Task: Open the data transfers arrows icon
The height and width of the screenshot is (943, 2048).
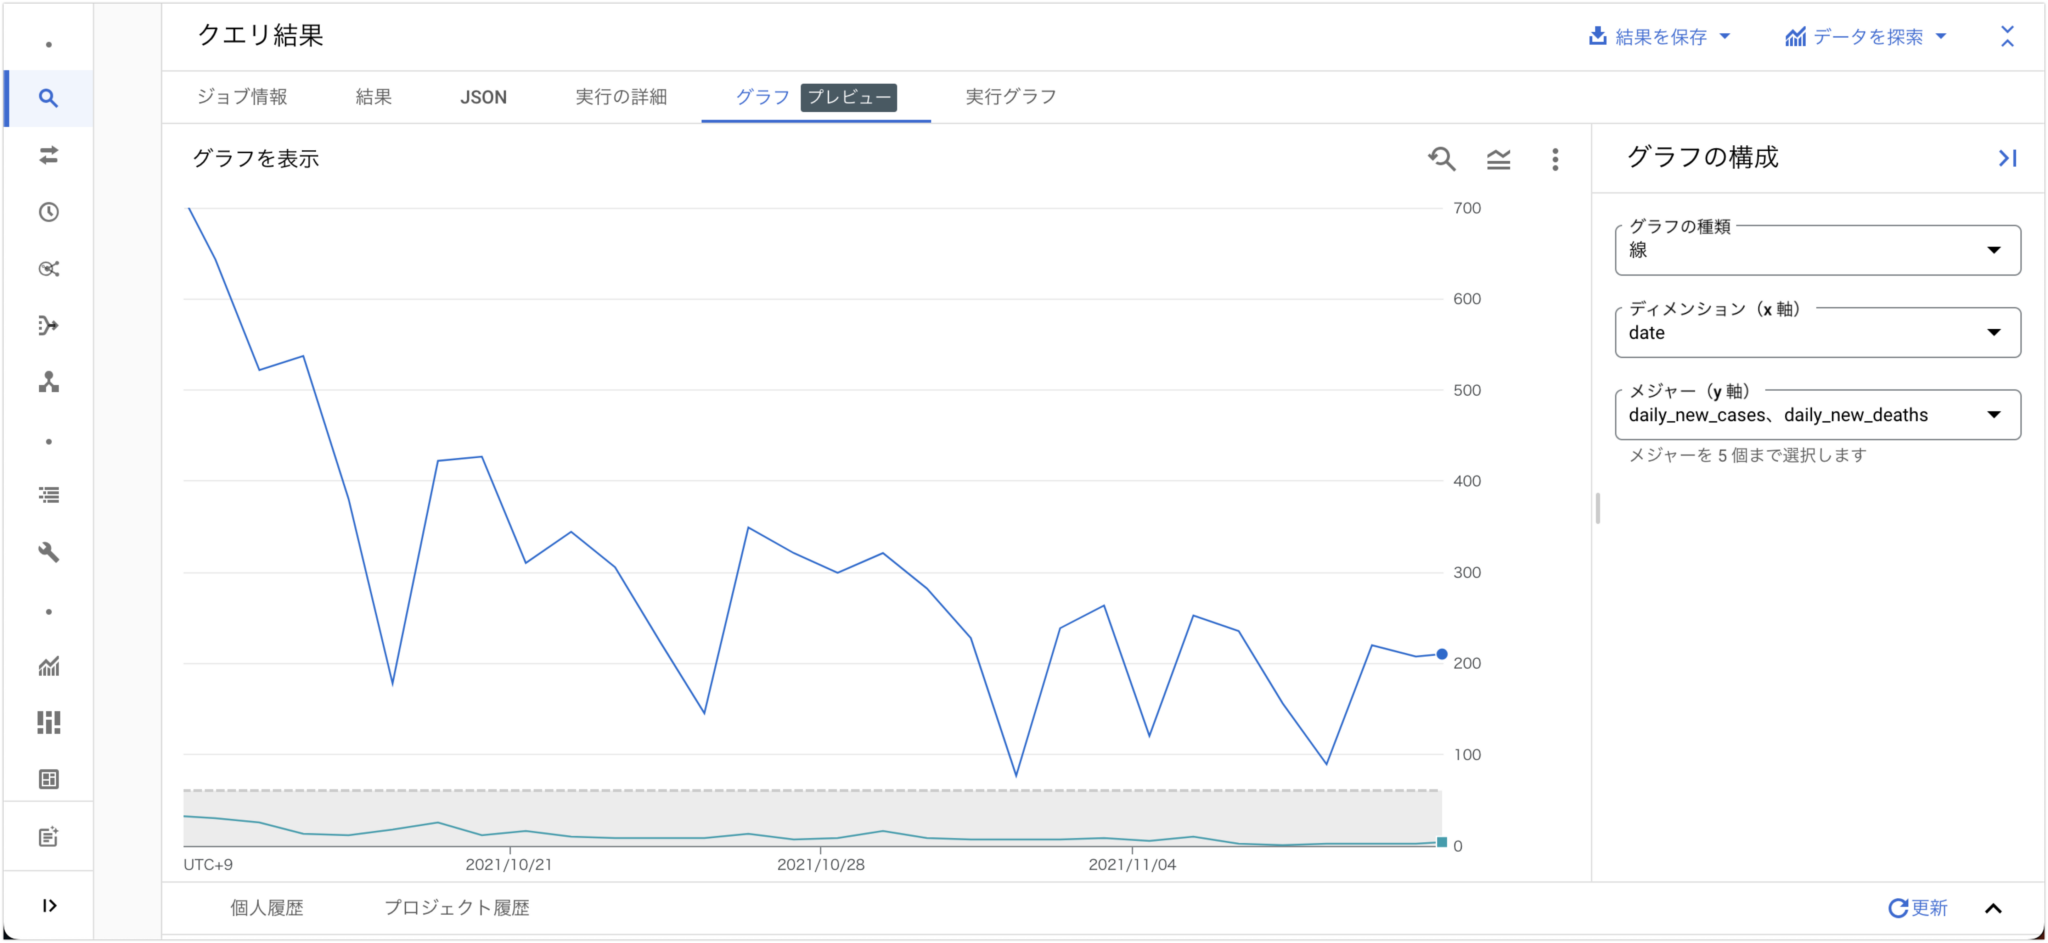Action: tap(48, 155)
